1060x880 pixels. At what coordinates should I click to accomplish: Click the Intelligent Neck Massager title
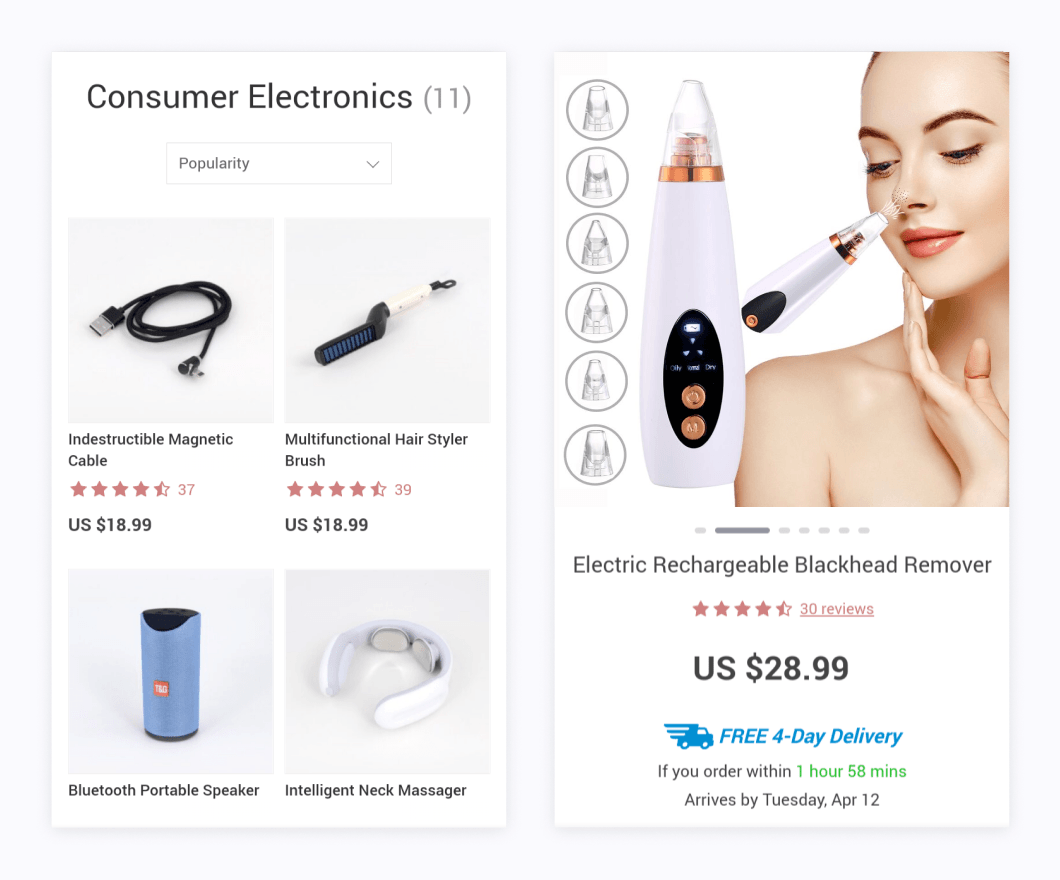(375, 790)
